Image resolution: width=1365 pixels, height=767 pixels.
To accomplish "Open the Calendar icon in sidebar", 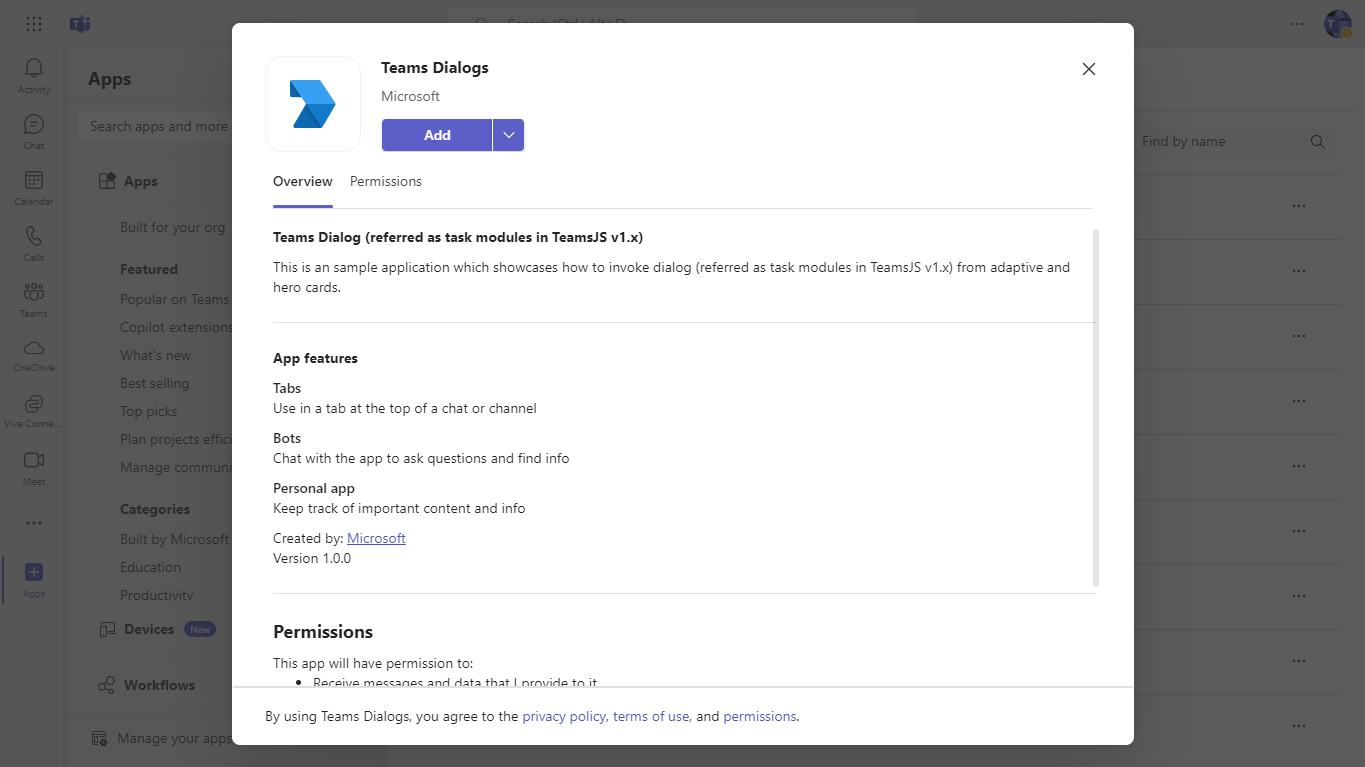I will [34, 187].
